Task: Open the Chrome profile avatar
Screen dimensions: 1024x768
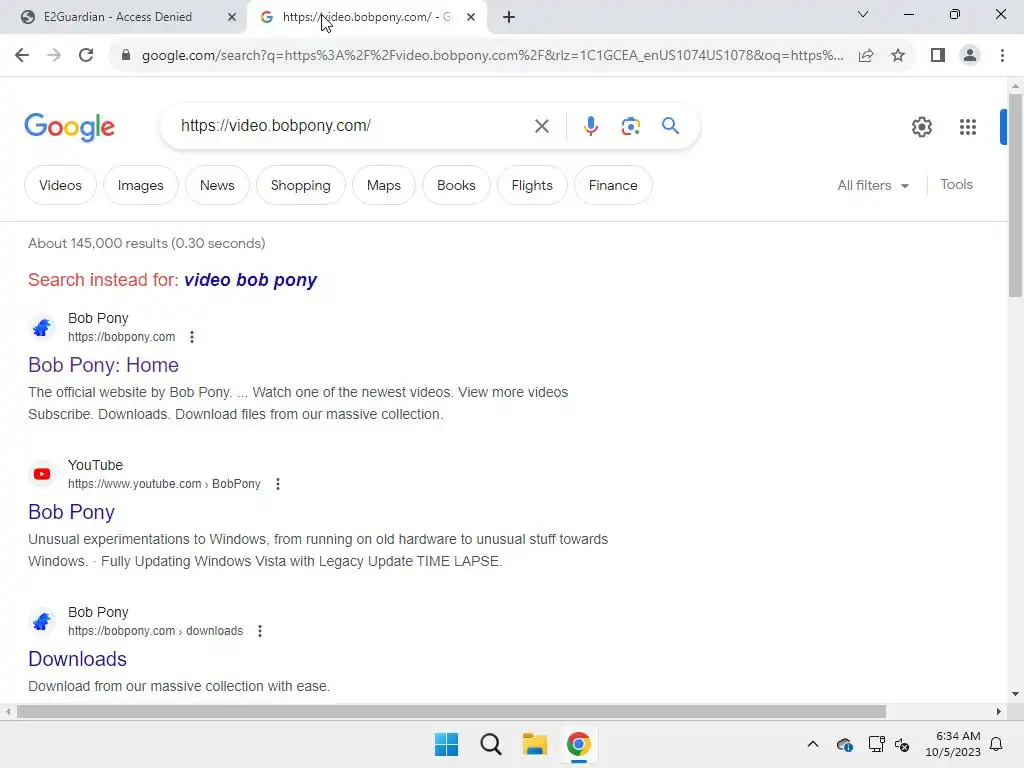Action: point(970,56)
